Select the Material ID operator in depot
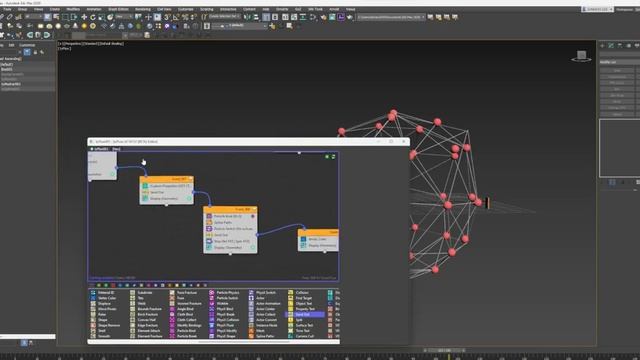The width and height of the screenshot is (640, 360). [x=103, y=293]
